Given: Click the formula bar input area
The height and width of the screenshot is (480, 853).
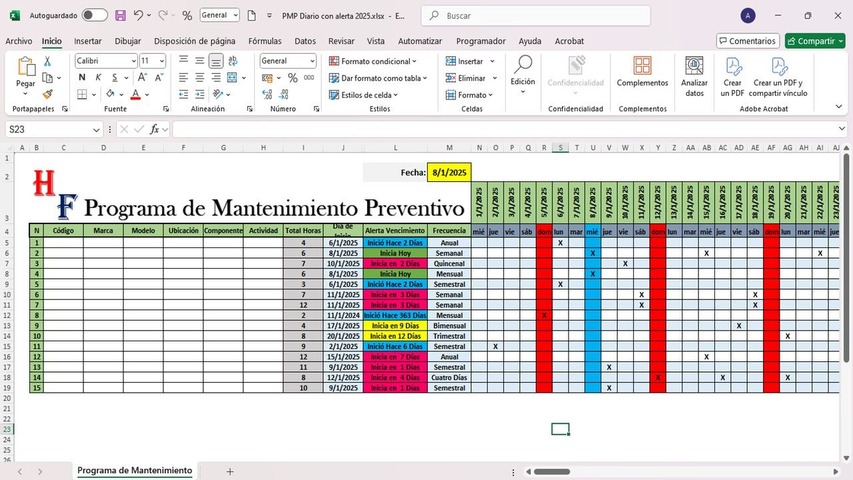Looking at the screenshot, I should click(x=506, y=129).
